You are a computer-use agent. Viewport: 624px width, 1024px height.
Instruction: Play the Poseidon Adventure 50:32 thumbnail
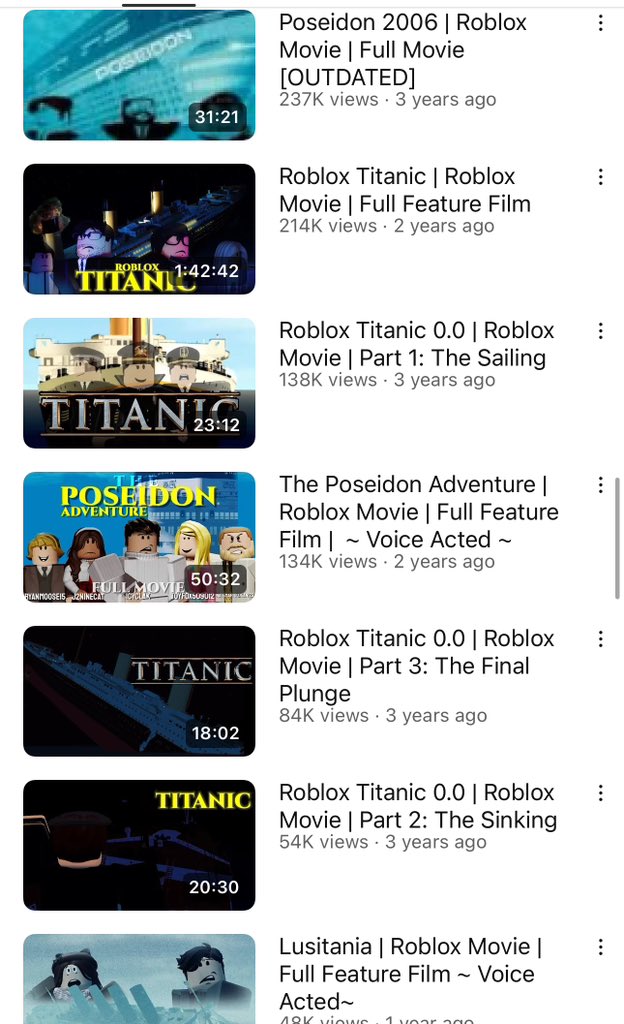click(x=139, y=537)
